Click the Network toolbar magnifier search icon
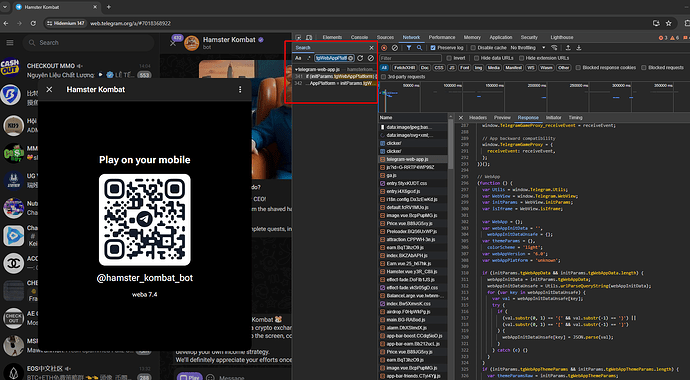This screenshot has height=380, width=690. click(419, 48)
